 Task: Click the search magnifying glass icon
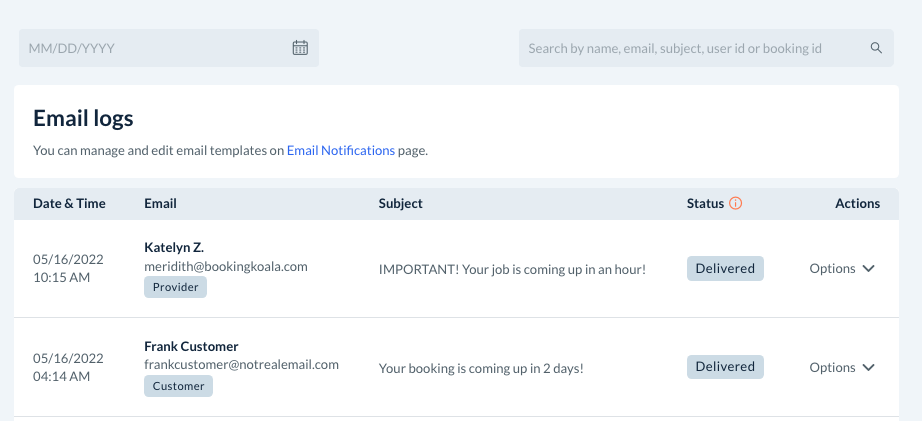tap(876, 48)
